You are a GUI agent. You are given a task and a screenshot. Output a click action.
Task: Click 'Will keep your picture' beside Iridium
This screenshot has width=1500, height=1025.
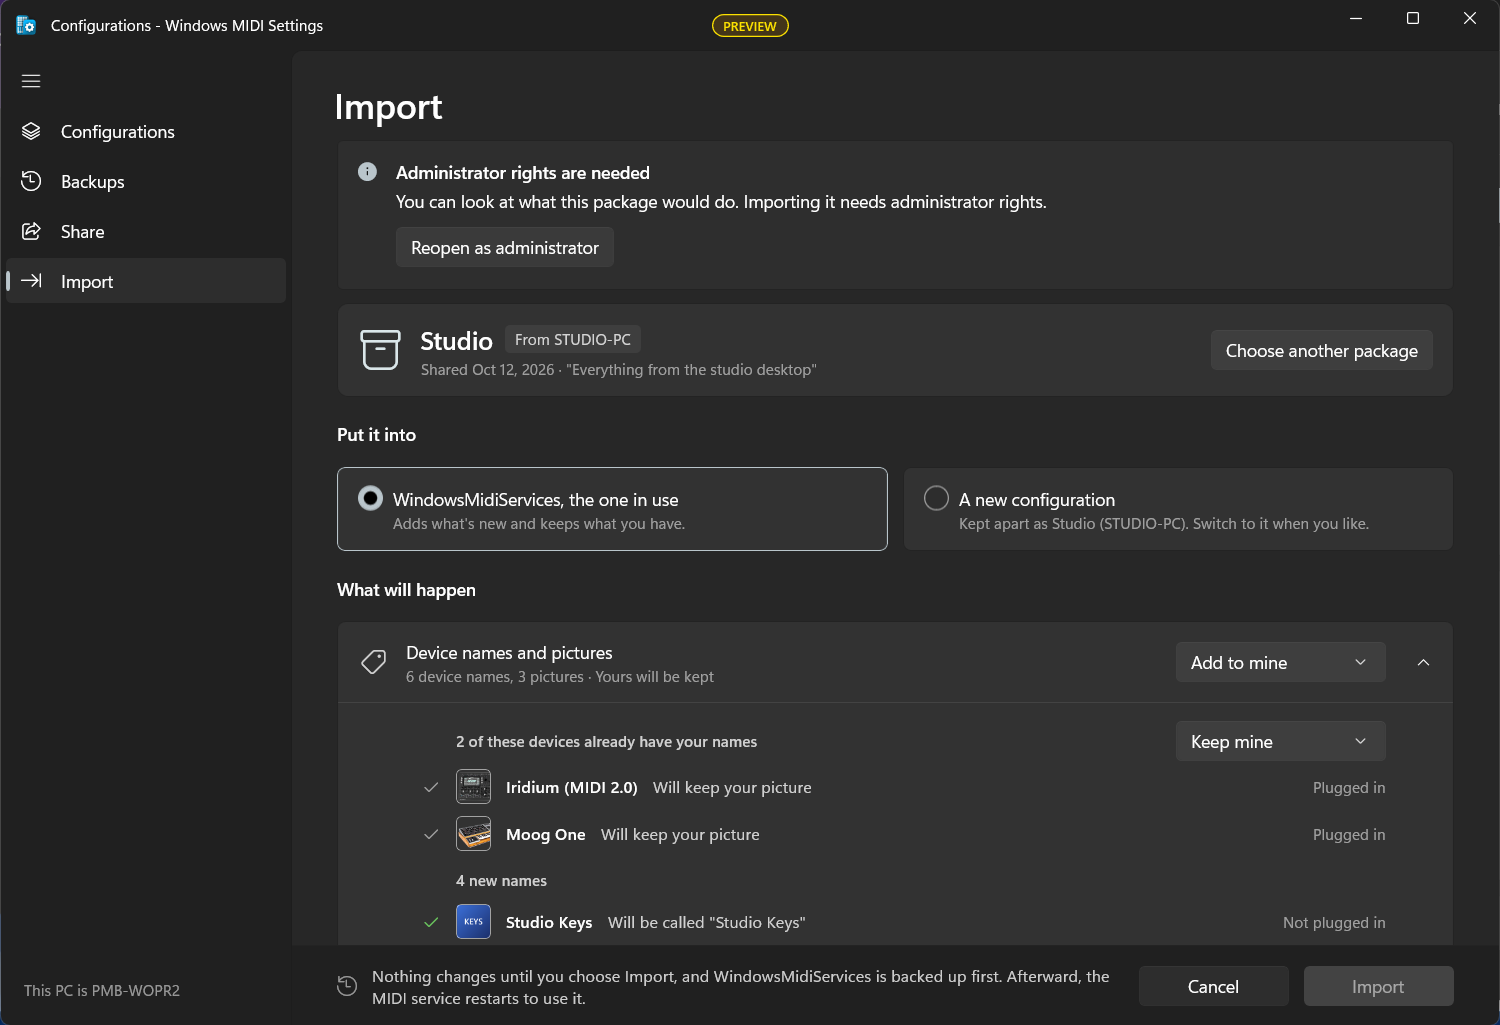tap(732, 787)
